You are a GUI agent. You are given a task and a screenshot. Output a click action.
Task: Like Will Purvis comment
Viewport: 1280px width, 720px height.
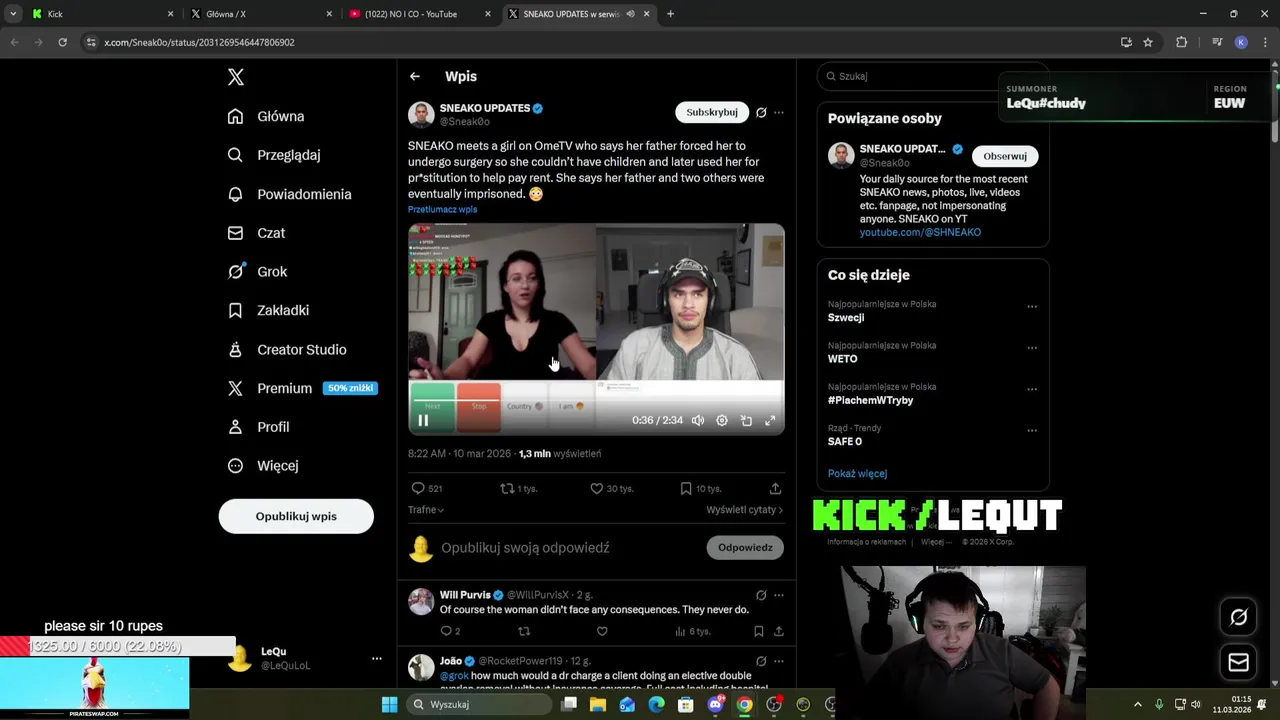click(x=602, y=631)
